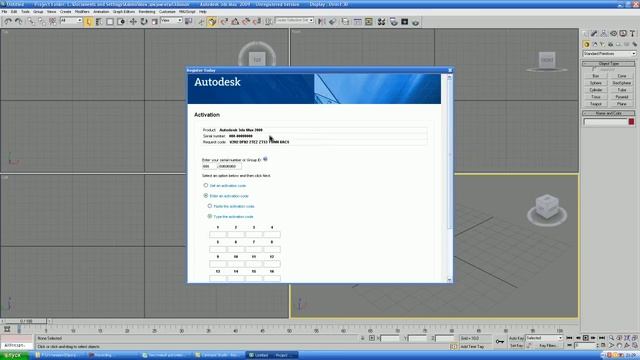640x360 pixels.
Task: Click the Mirror tool icon
Action: click(322, 22)
